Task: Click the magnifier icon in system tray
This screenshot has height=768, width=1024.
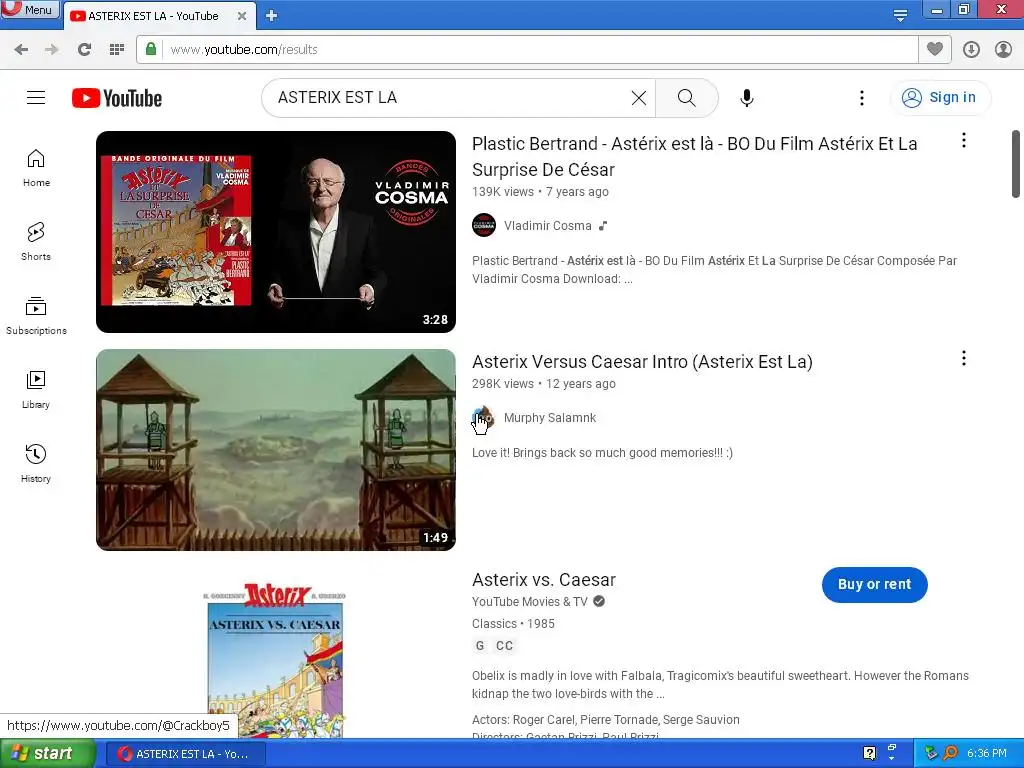Action: tap(950, 753)
